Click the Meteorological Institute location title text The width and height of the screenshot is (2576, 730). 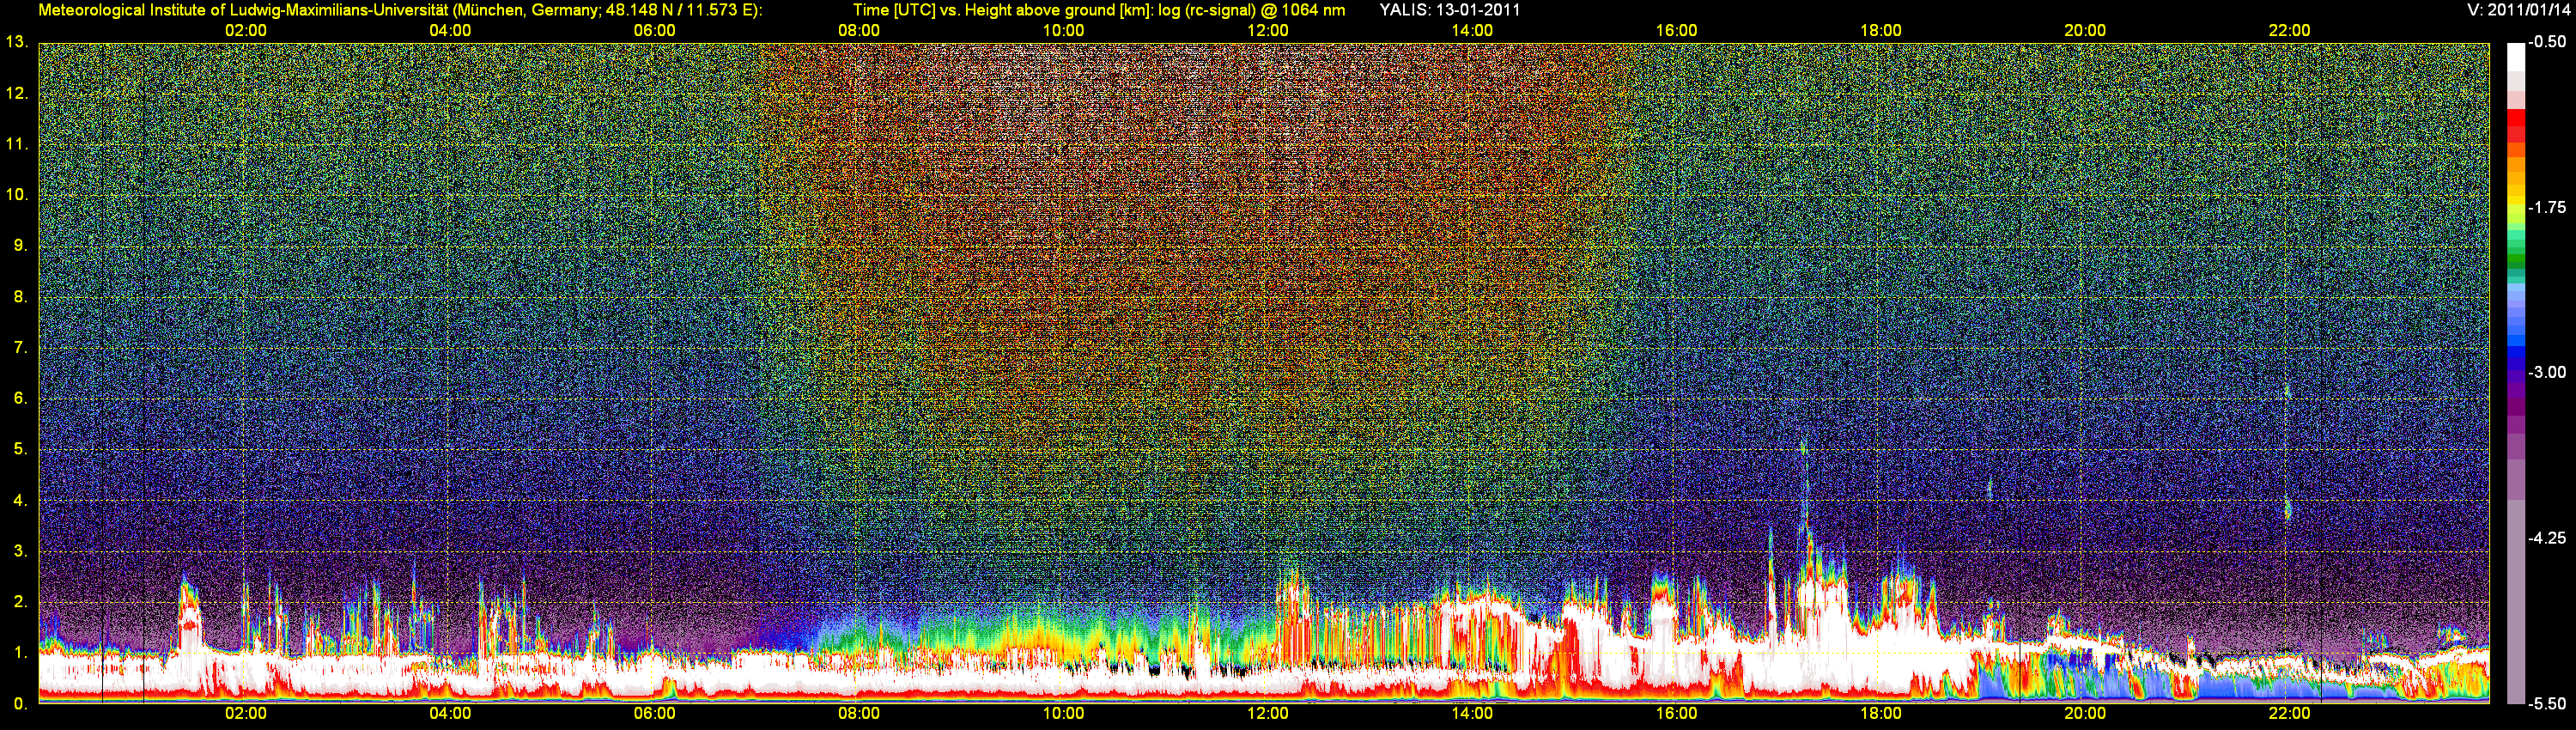[x=400, y=10]
